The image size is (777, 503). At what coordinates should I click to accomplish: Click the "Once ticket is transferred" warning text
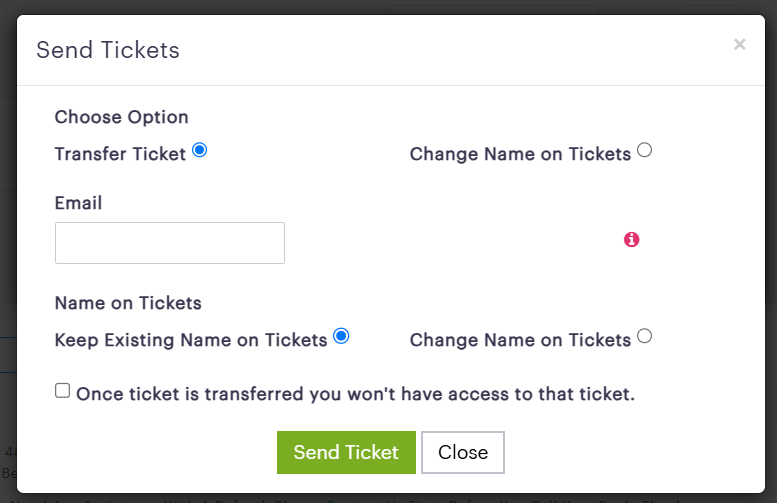point(355,394)
